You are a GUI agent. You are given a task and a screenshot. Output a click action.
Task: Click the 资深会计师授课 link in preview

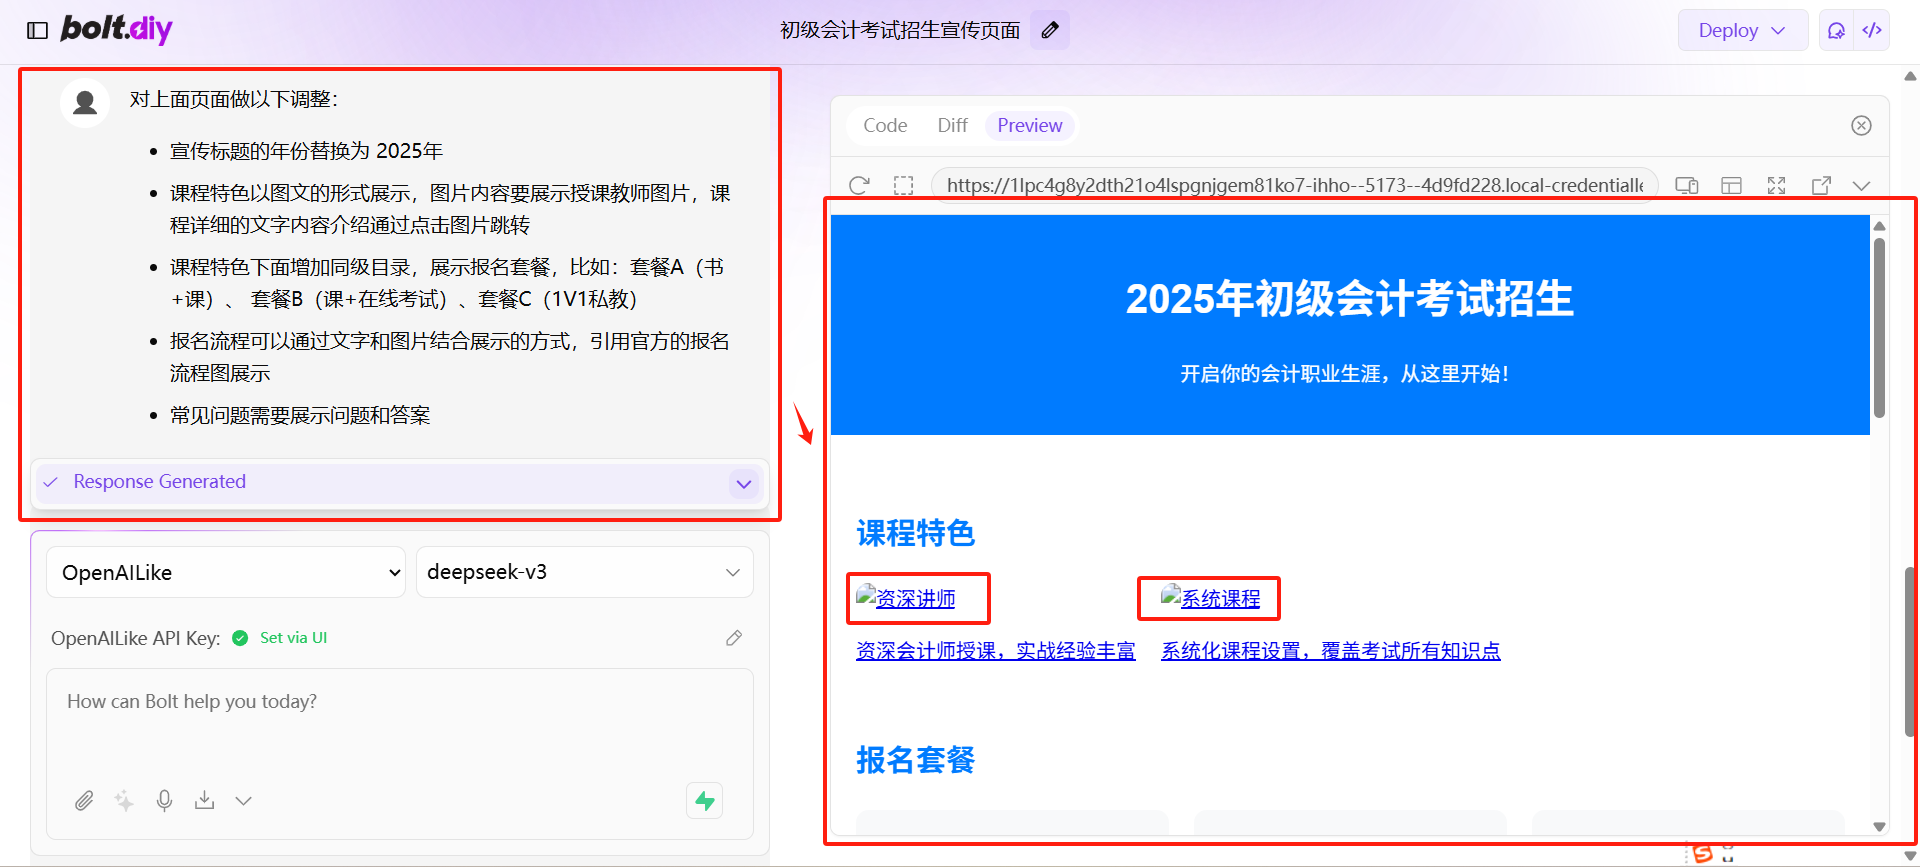click(x=996, y=651)
